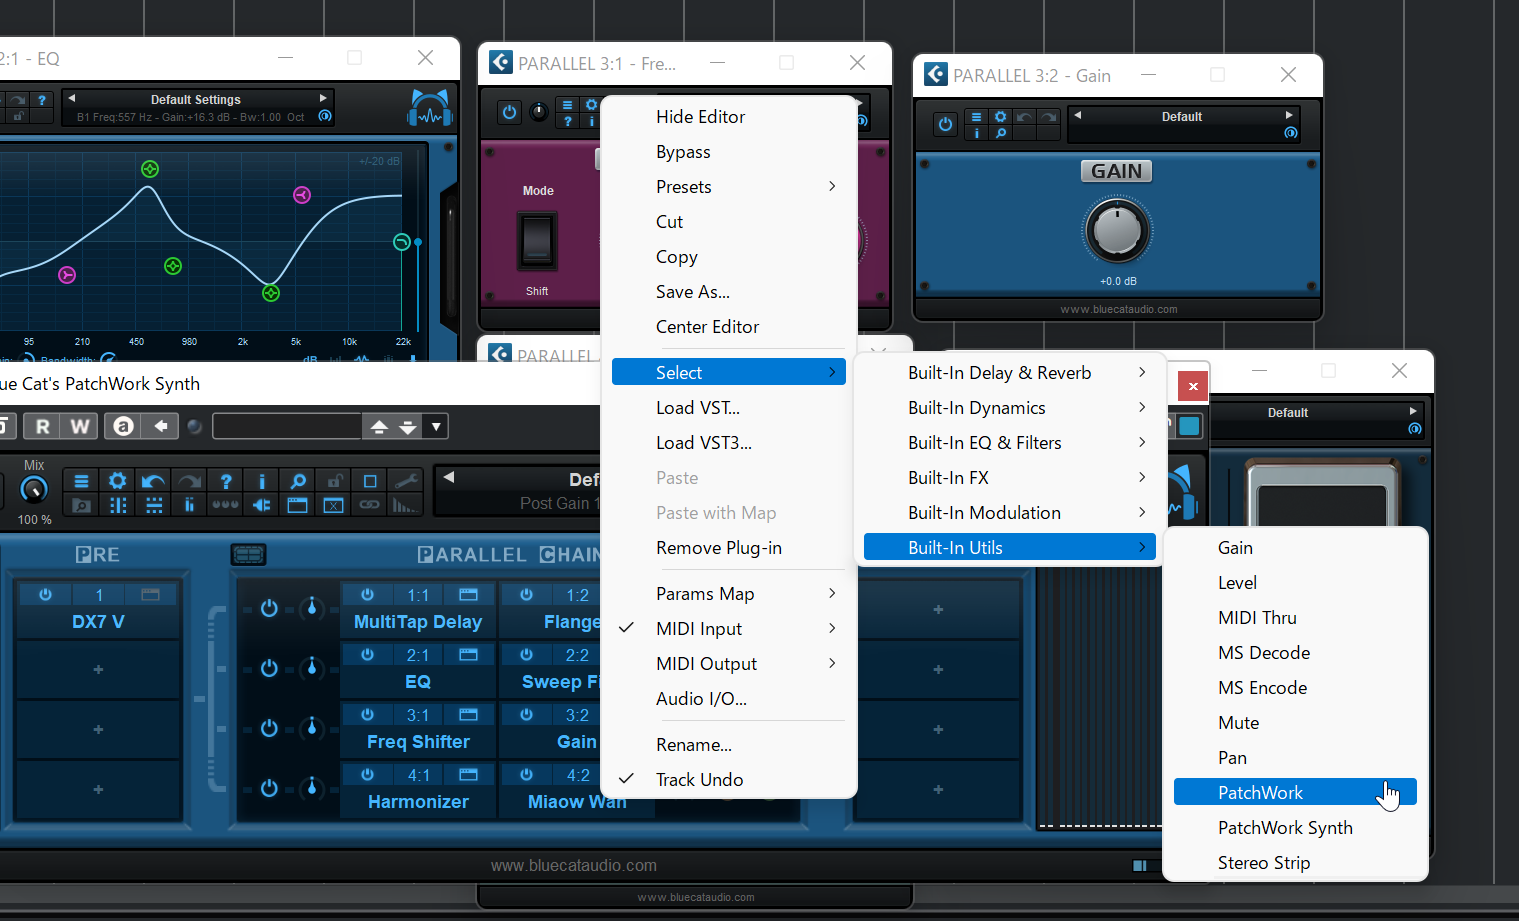Click the left arrow button beside the 'a' button
The height and width of the screenshot is (921, 1519).
[160, 426]
